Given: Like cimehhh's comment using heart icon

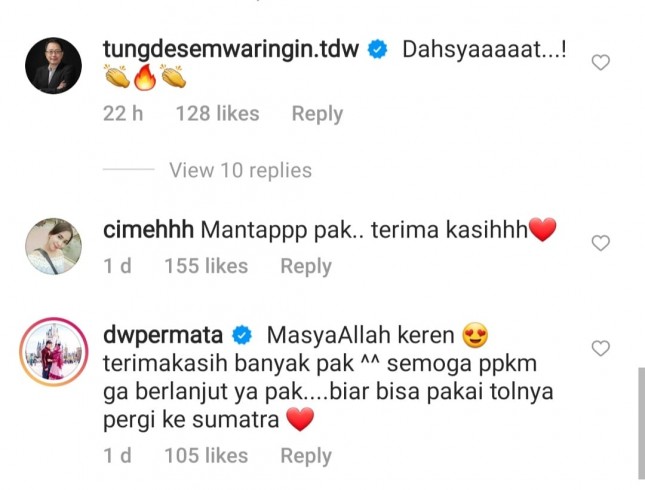Looking at the screenshot, I should [601, 243].
